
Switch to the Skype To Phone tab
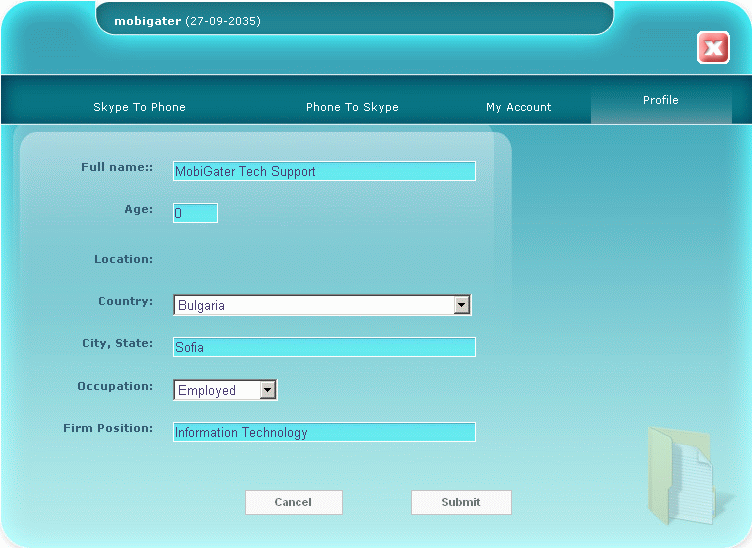[x=139, y=107]
